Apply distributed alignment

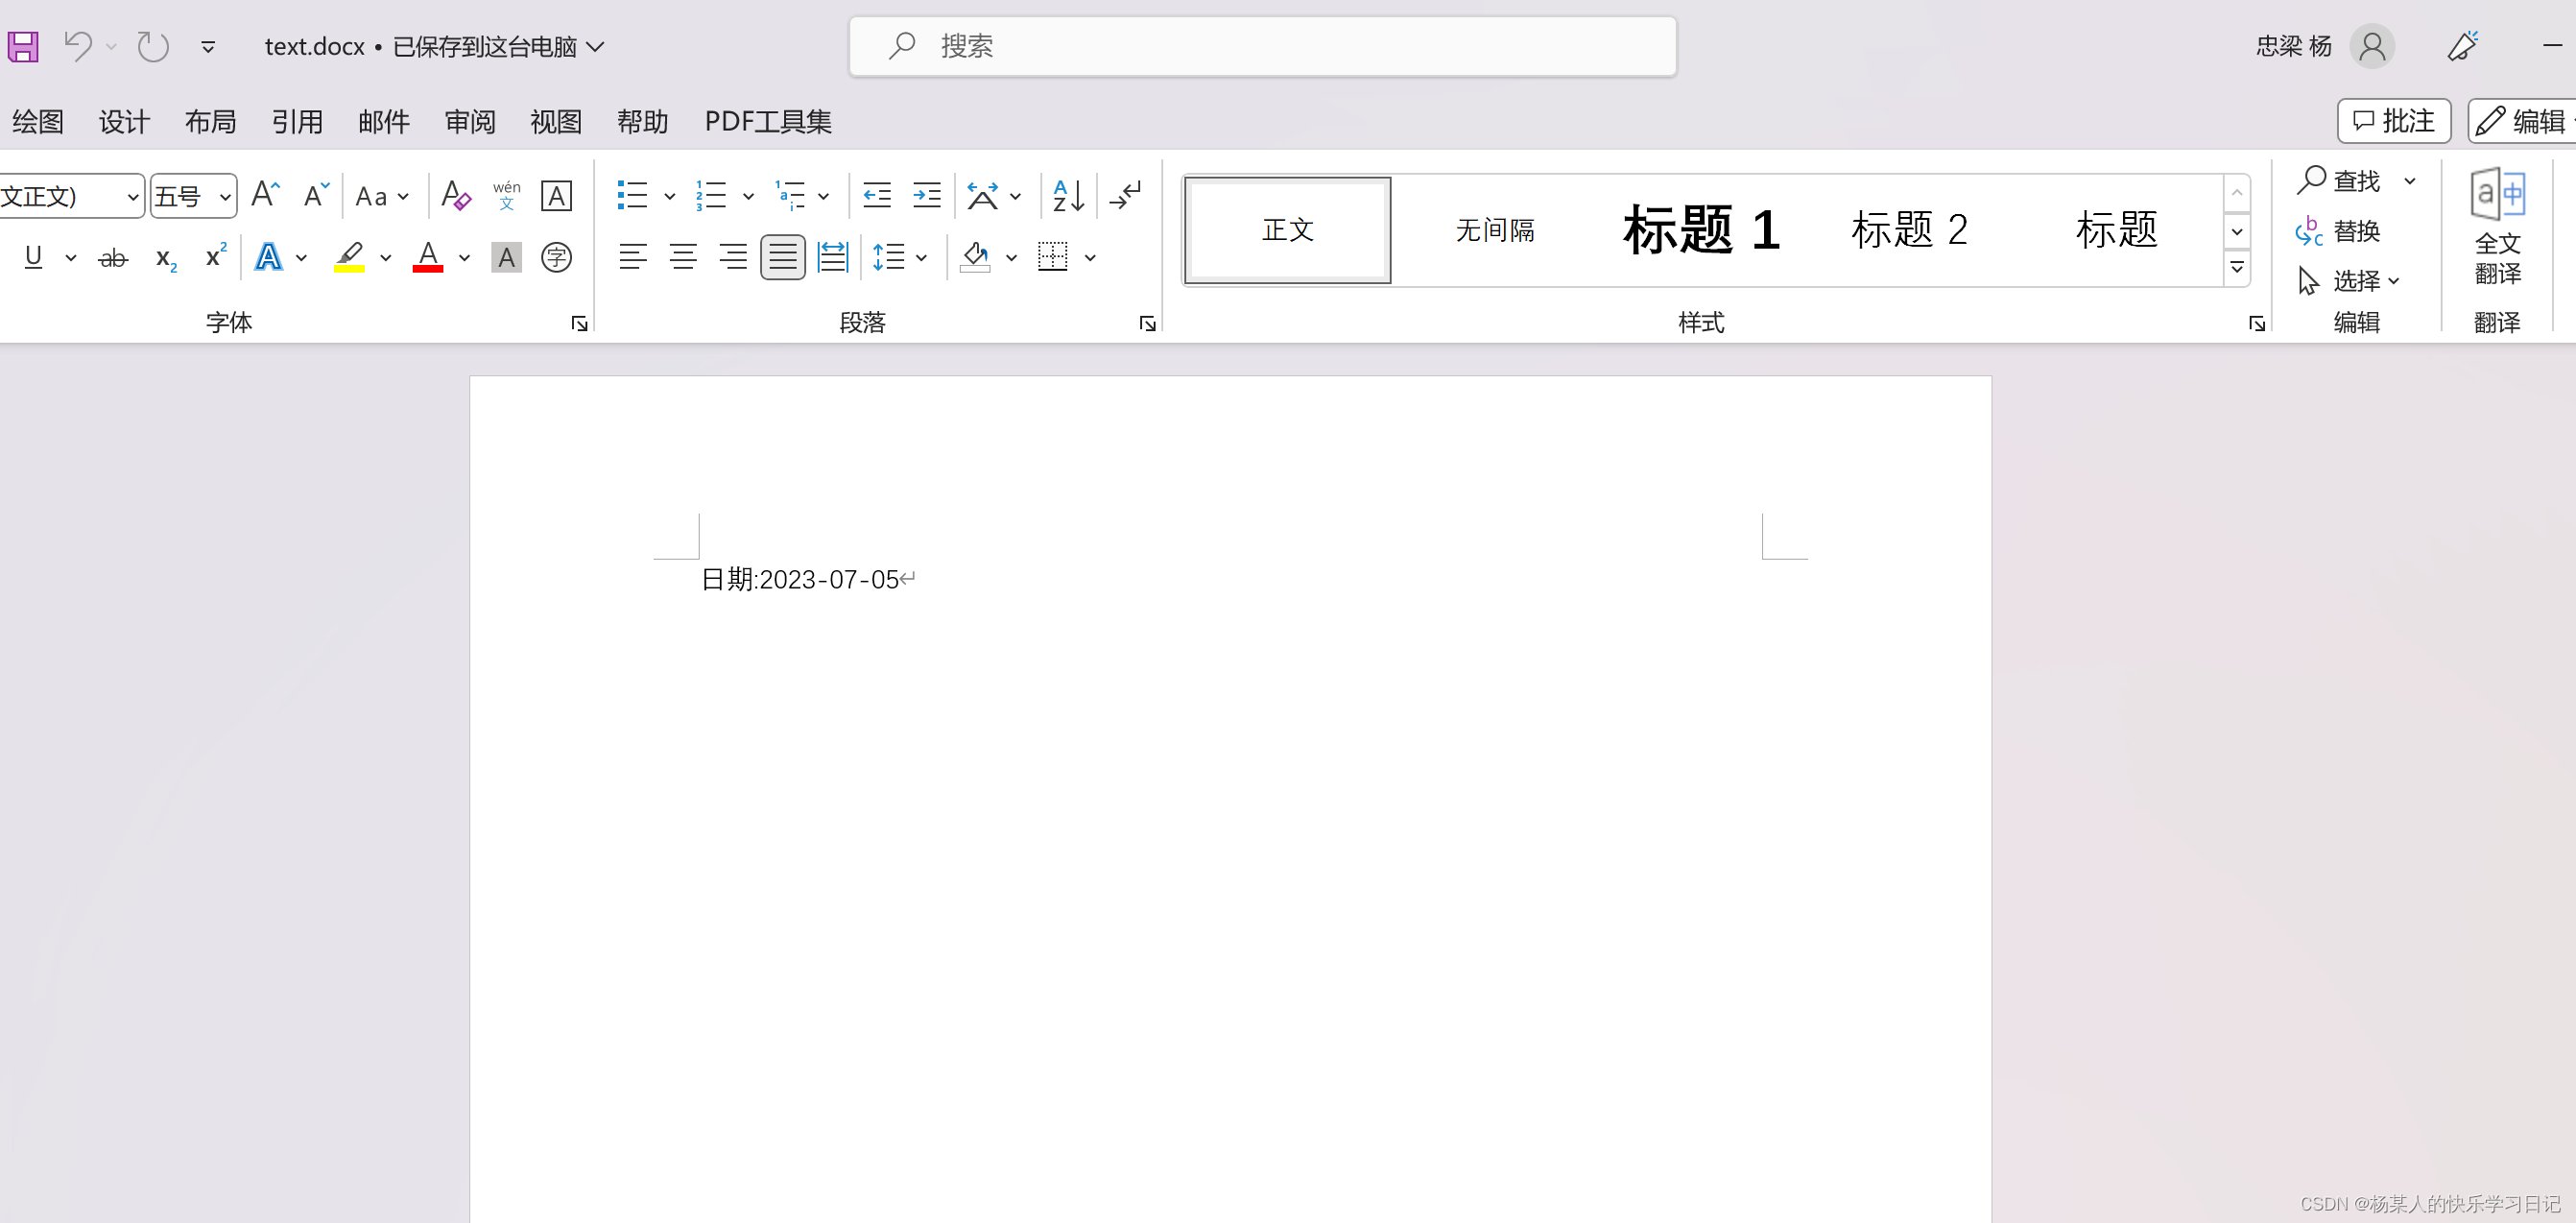(832, 257)
